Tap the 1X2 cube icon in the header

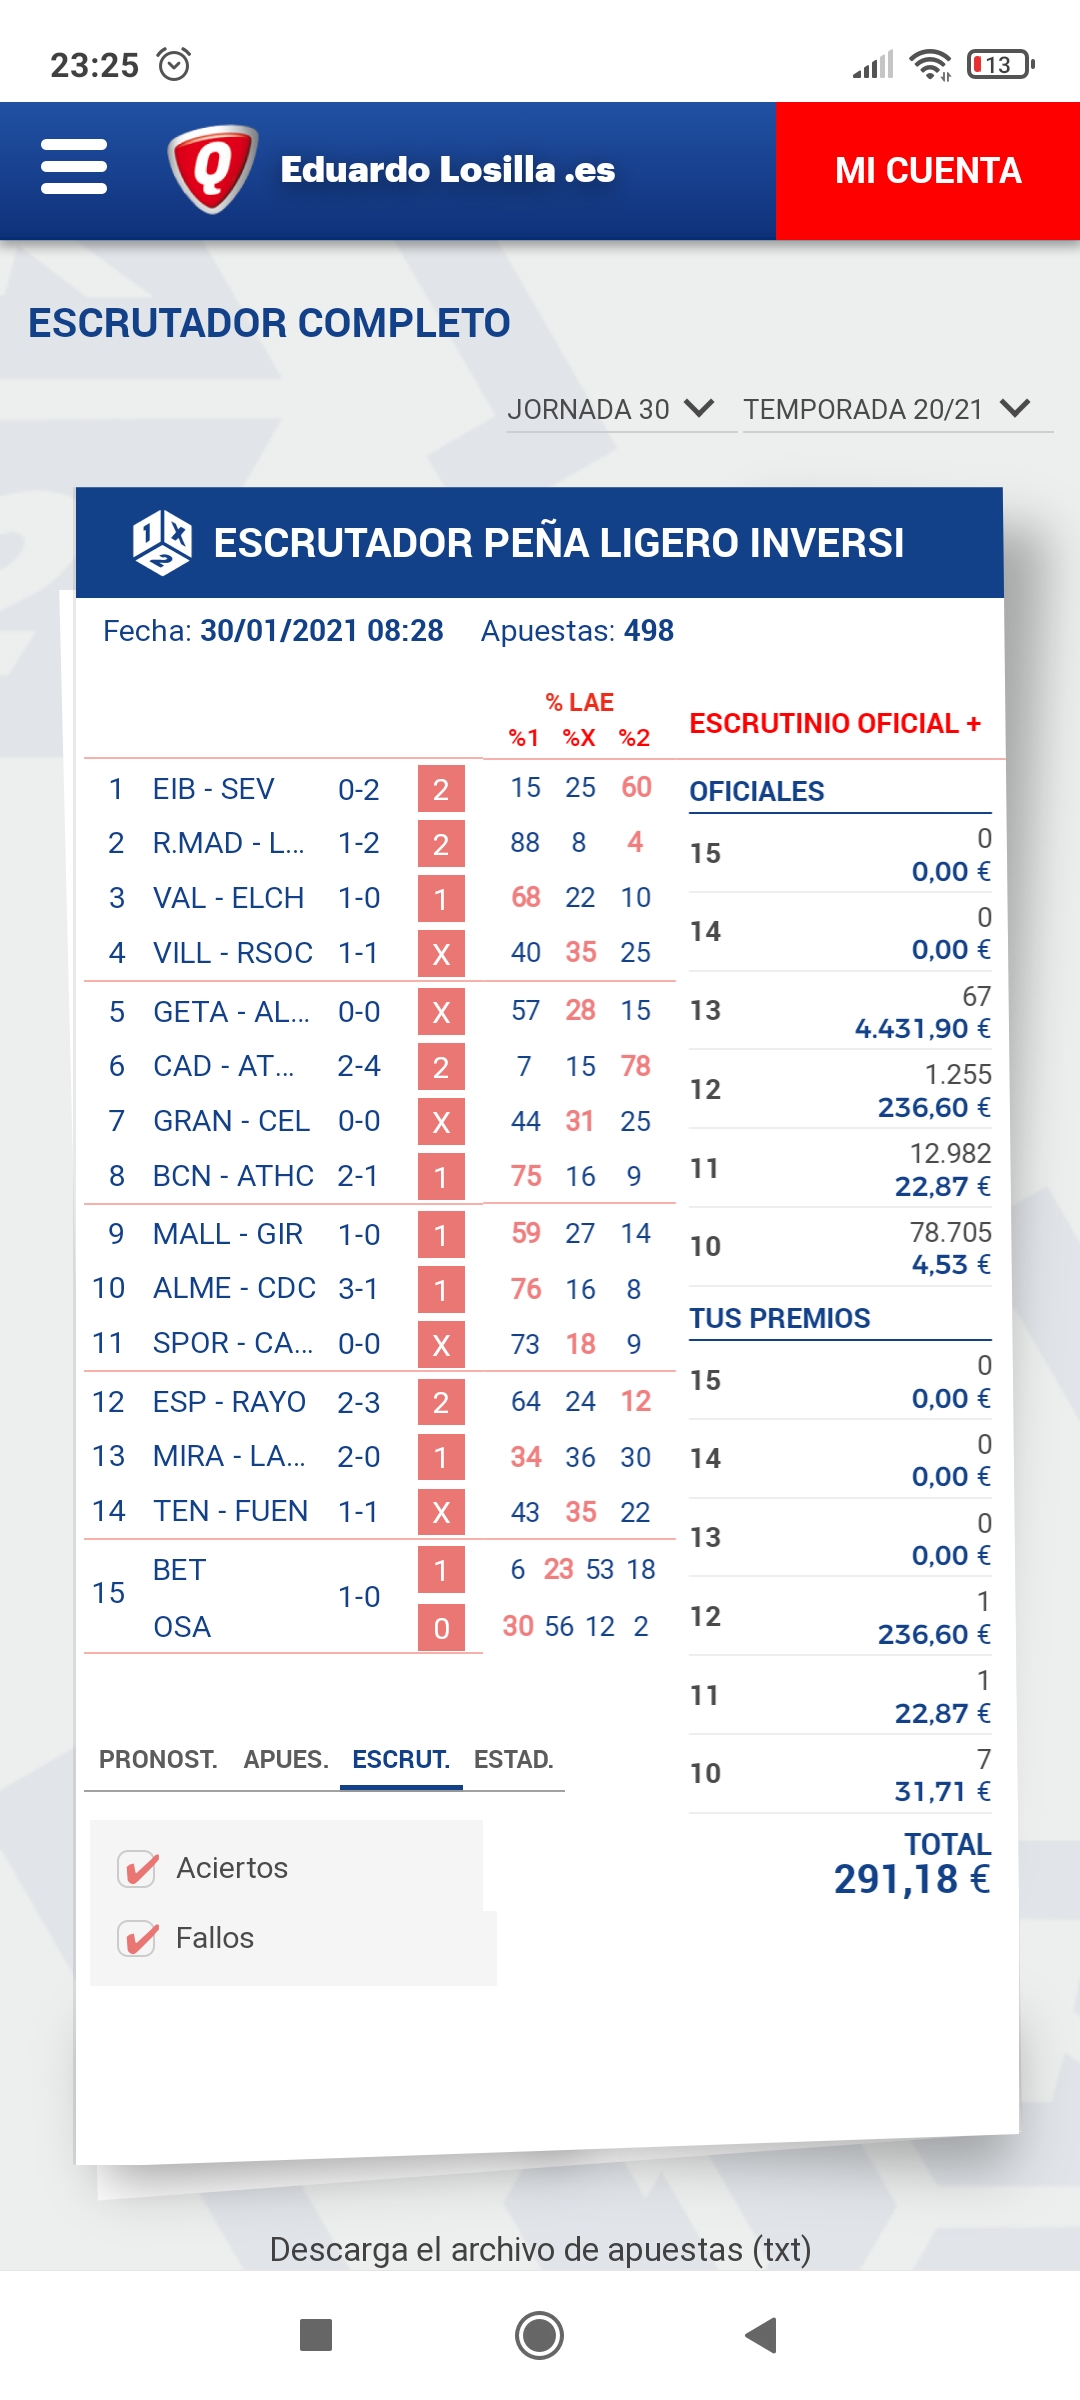[x=162, y=543]
